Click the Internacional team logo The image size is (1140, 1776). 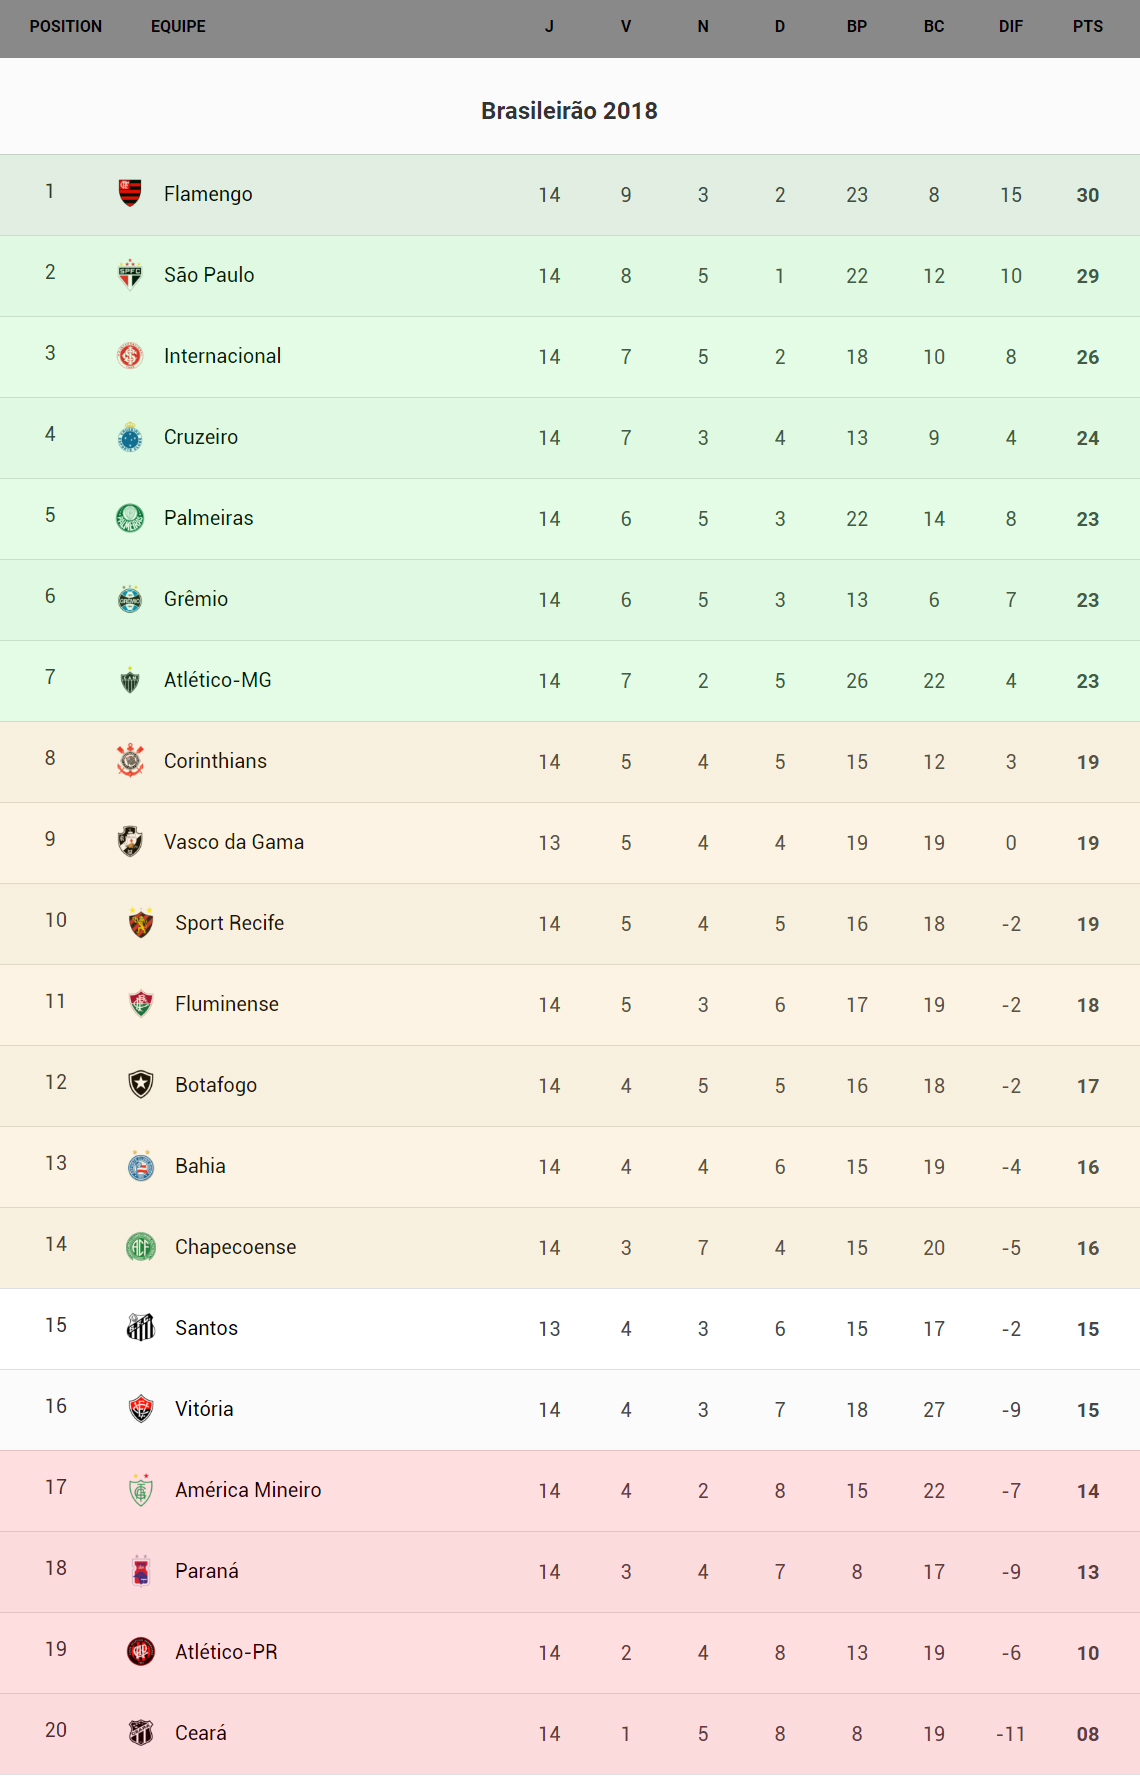click(x=130, y=355)
